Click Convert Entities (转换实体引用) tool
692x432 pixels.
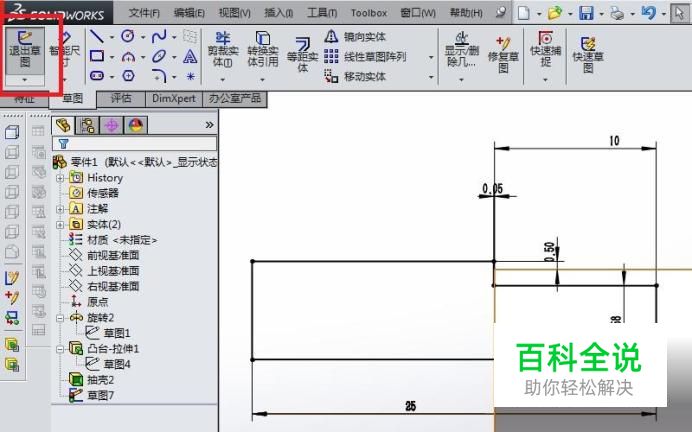point(263,49)
